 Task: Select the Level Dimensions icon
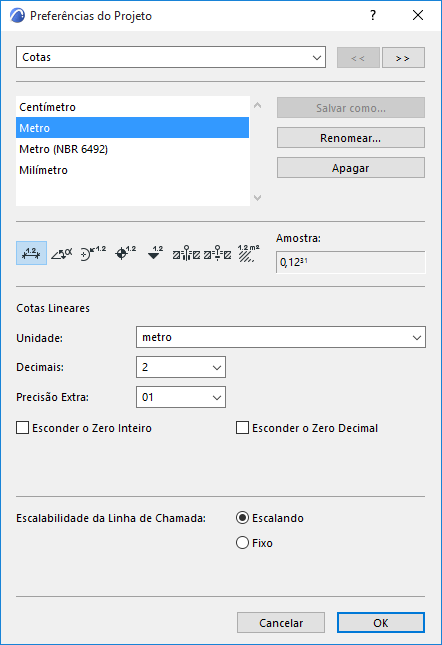[x=125, y=253]
